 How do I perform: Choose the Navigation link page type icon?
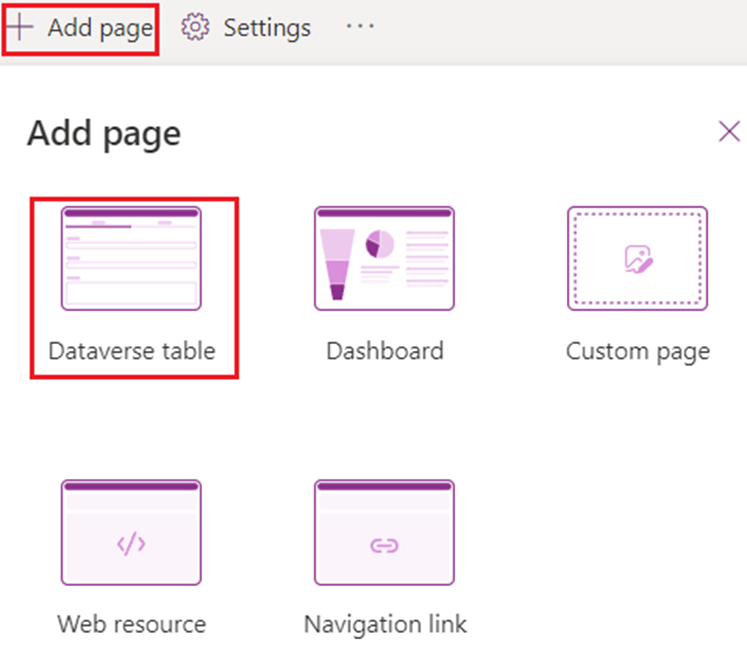click(384, 532)
